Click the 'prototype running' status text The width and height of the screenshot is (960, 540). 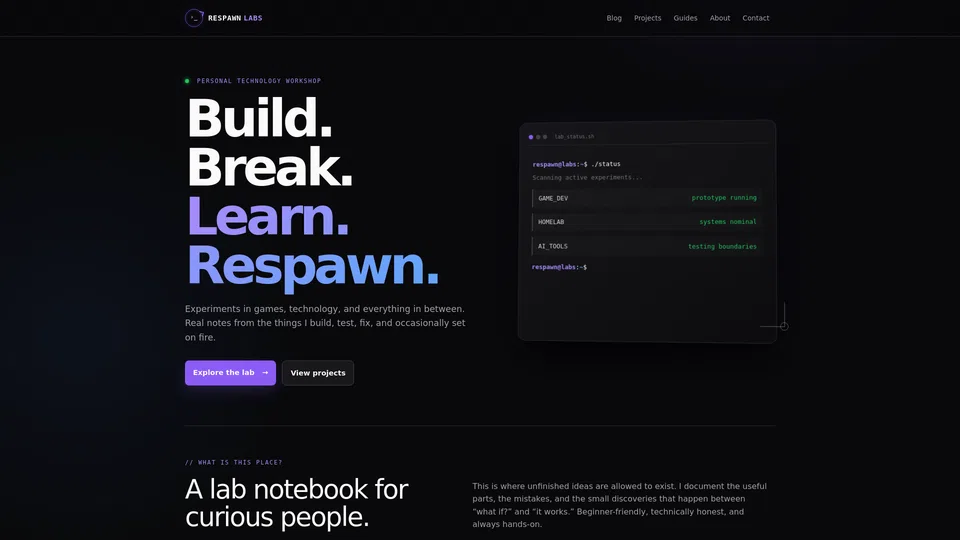click(x=724, y=198)
